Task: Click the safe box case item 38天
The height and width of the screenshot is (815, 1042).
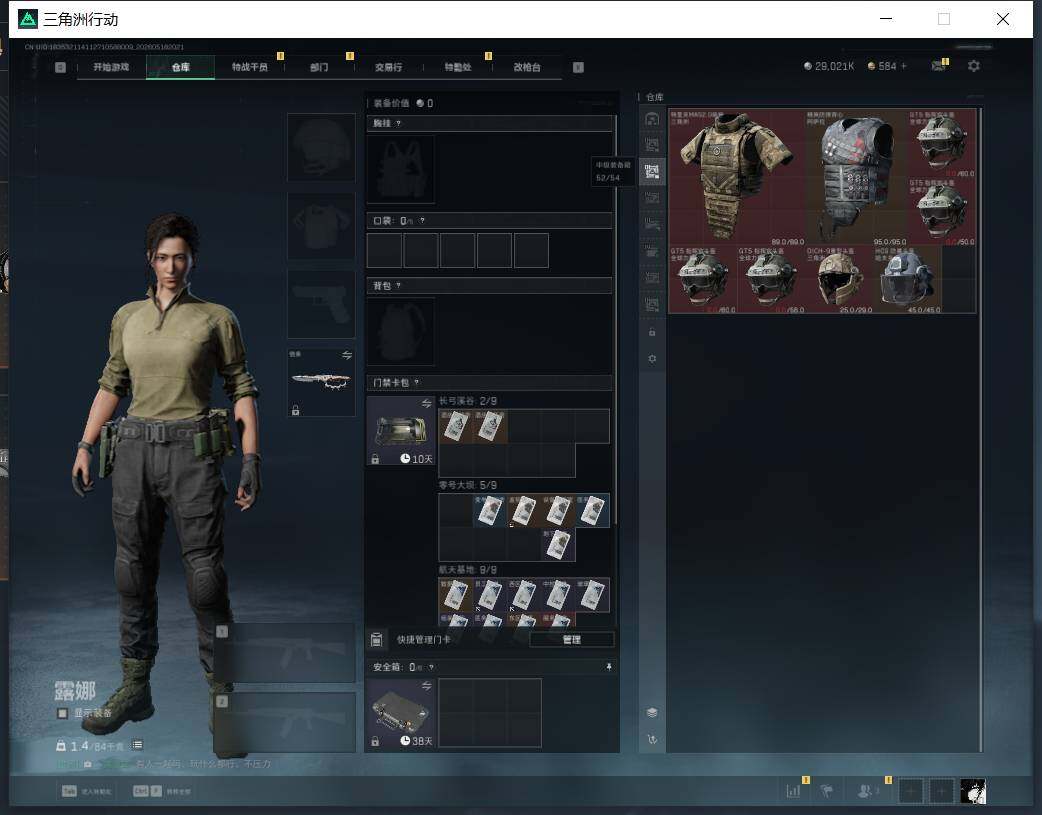Action: (401, 713)
